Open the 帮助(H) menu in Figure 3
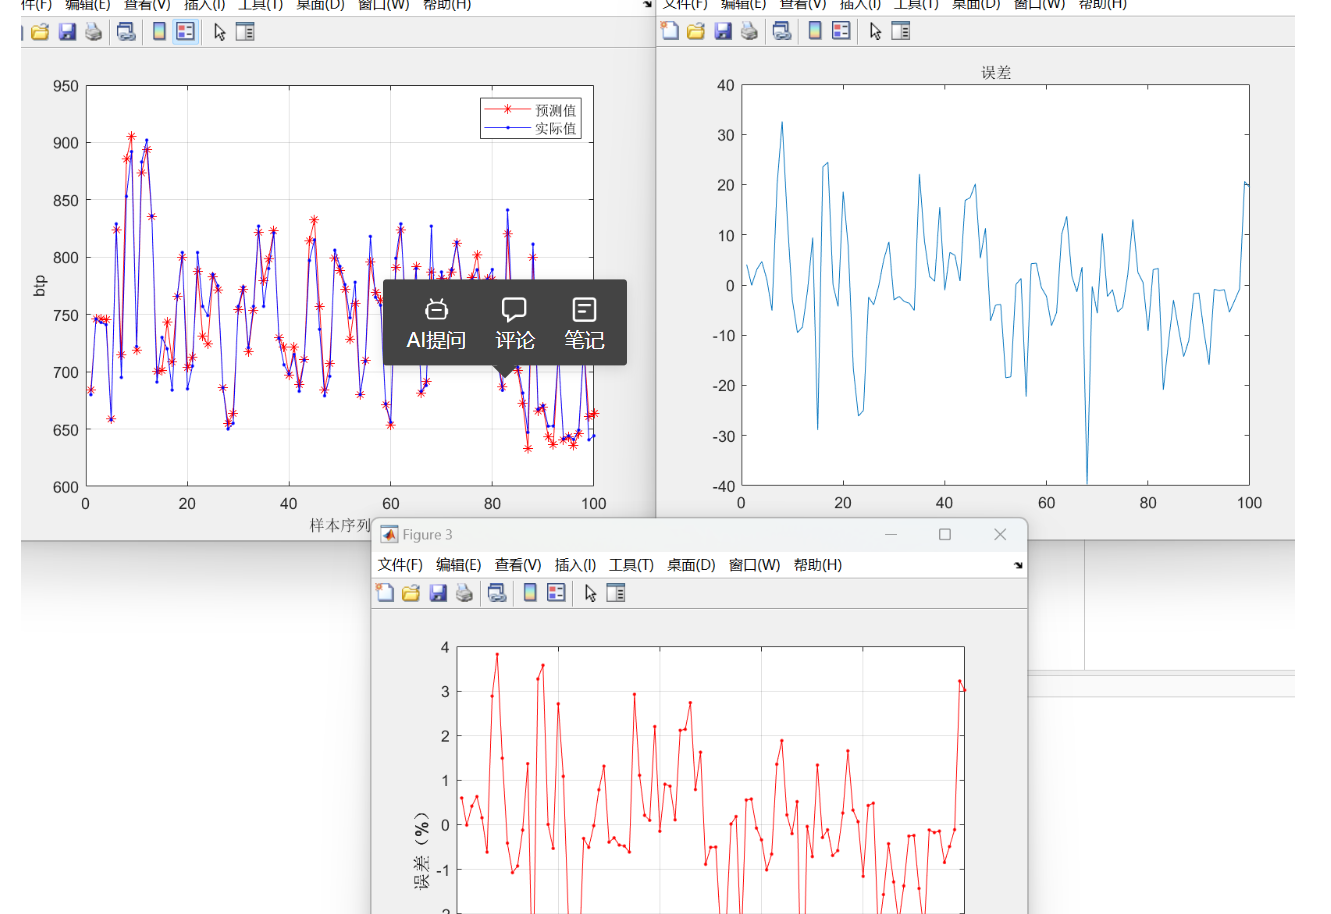1331x914 pixels. (x=817, y=565)
